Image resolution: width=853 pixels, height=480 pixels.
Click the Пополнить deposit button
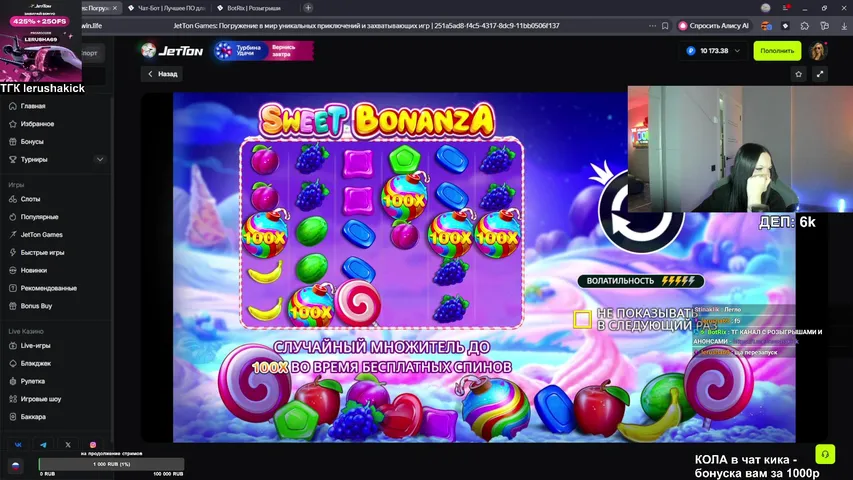(777, 51)
